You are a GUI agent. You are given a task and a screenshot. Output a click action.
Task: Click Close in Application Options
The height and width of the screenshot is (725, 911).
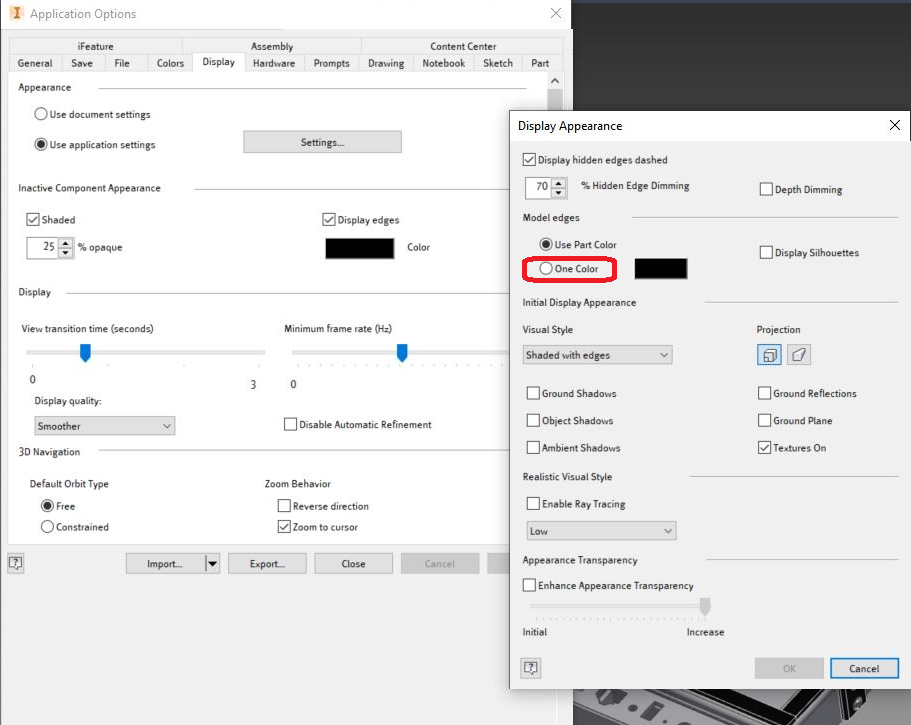tap(353, 564)
